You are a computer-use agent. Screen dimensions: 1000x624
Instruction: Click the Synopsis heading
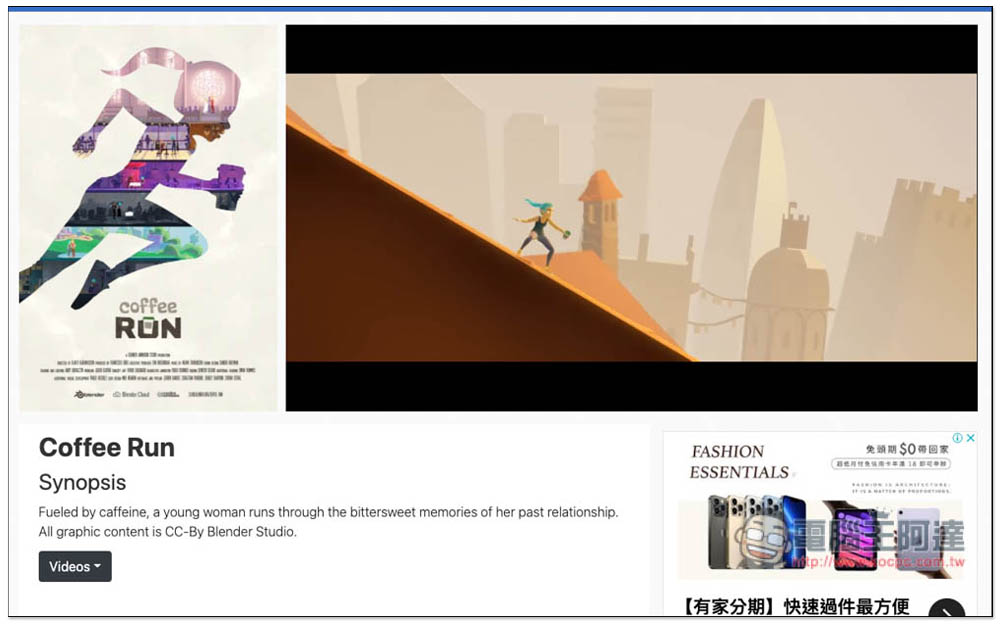[82, 482]
